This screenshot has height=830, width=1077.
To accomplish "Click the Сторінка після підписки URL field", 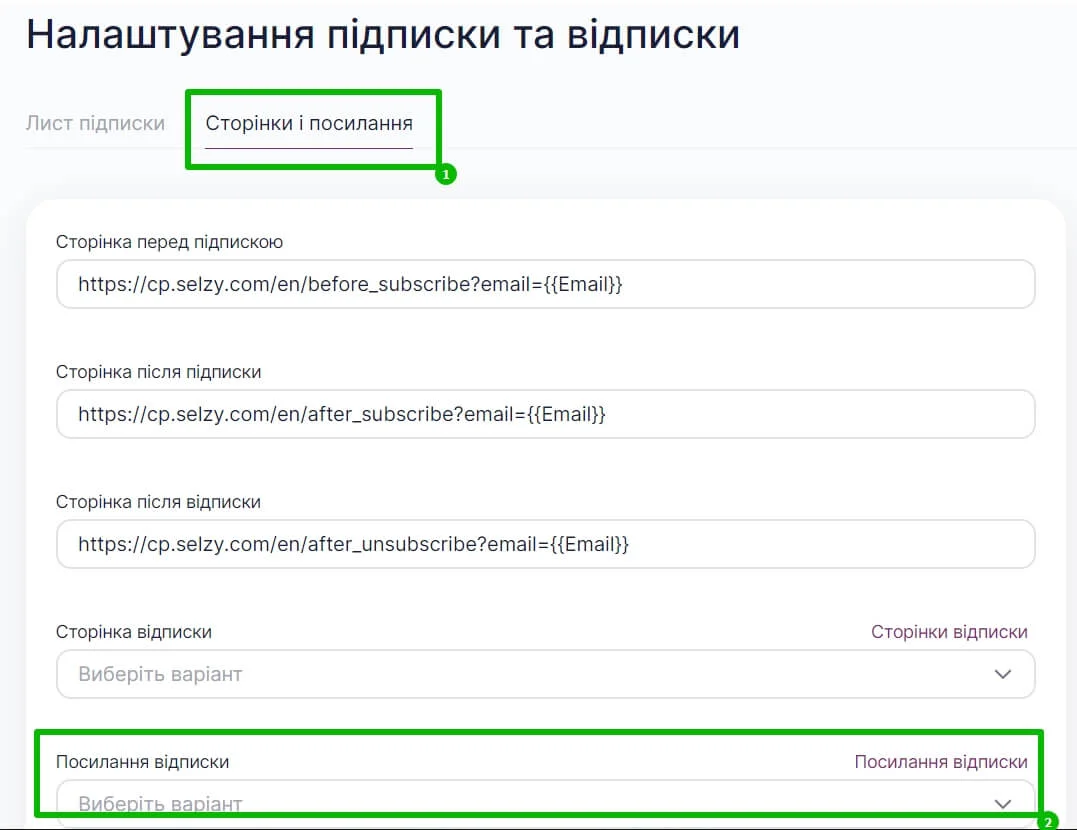I will click(x=545, y=414).
